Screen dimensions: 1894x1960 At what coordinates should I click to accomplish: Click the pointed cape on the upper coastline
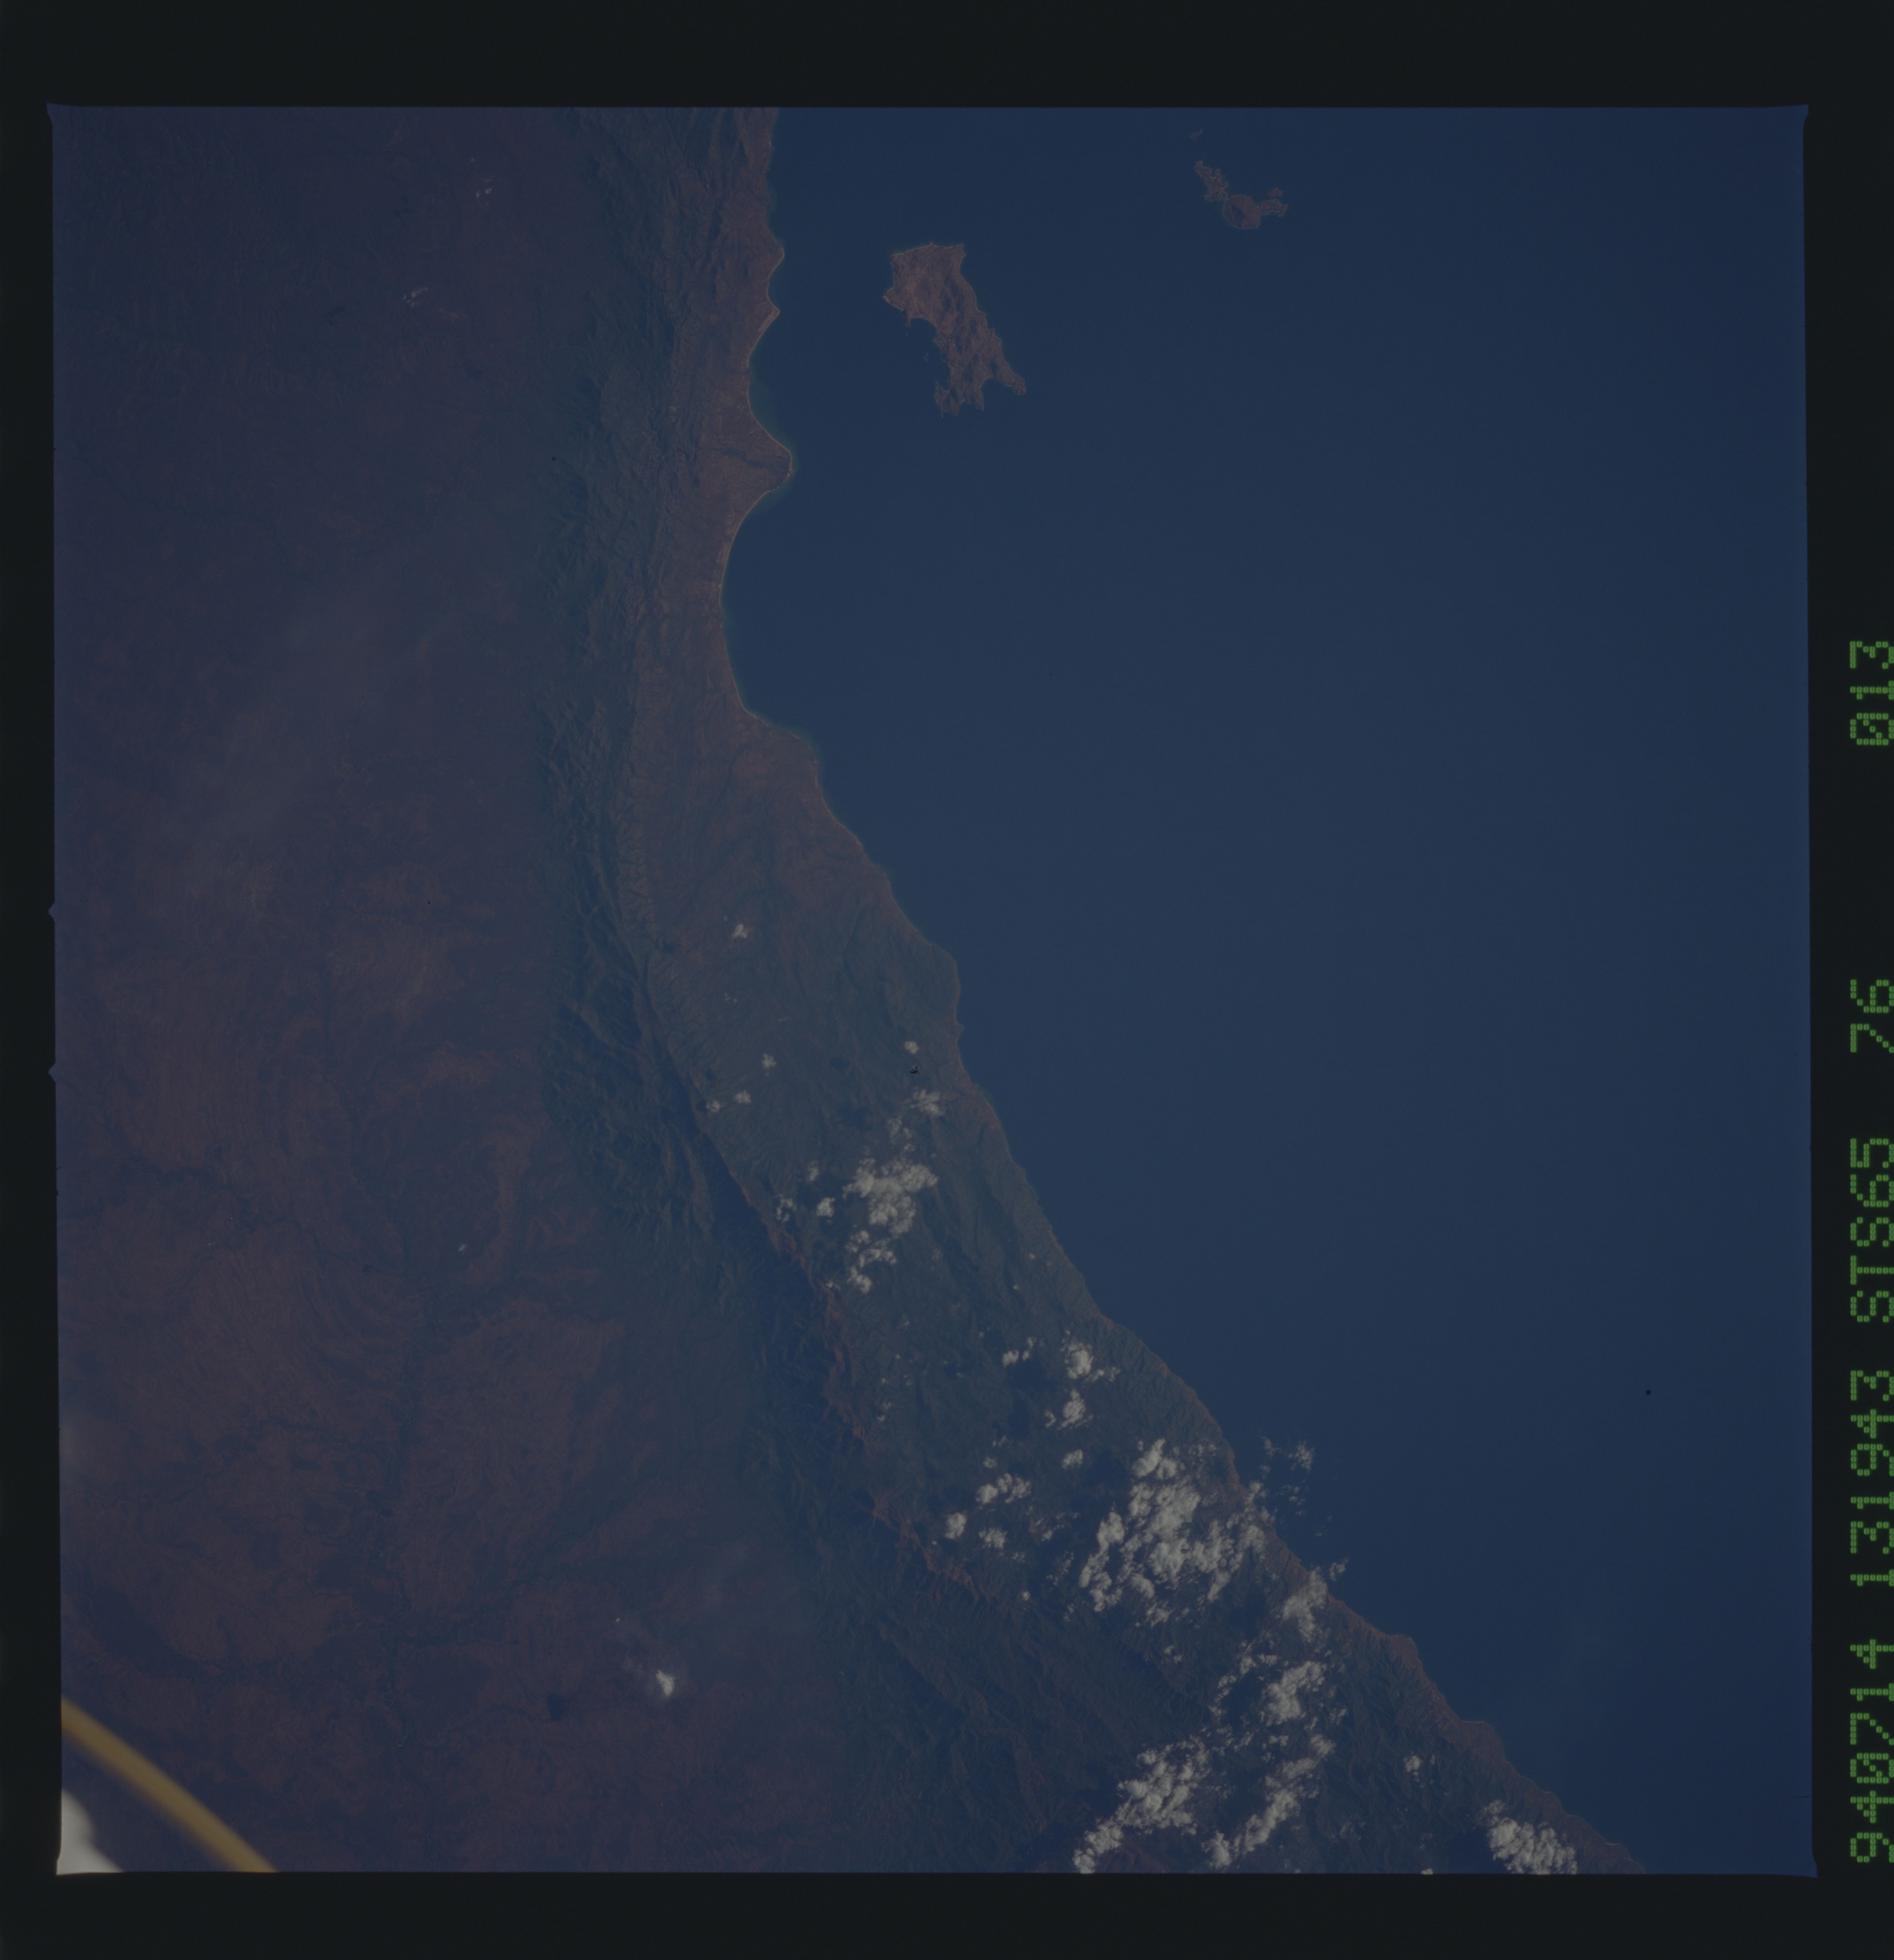click(788, 462)
